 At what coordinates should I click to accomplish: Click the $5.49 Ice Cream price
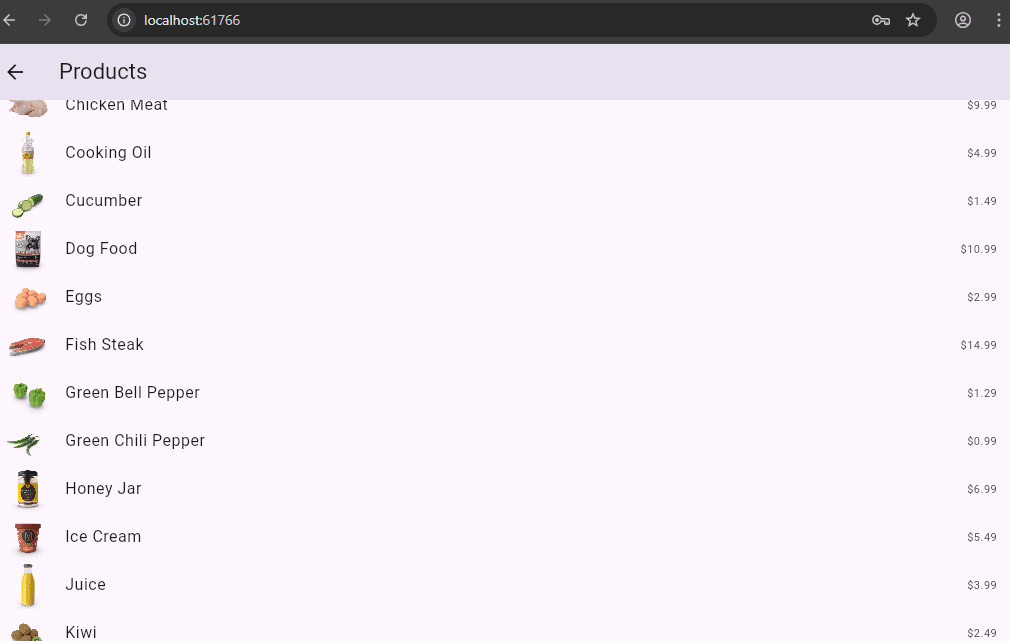click(982, 537)
